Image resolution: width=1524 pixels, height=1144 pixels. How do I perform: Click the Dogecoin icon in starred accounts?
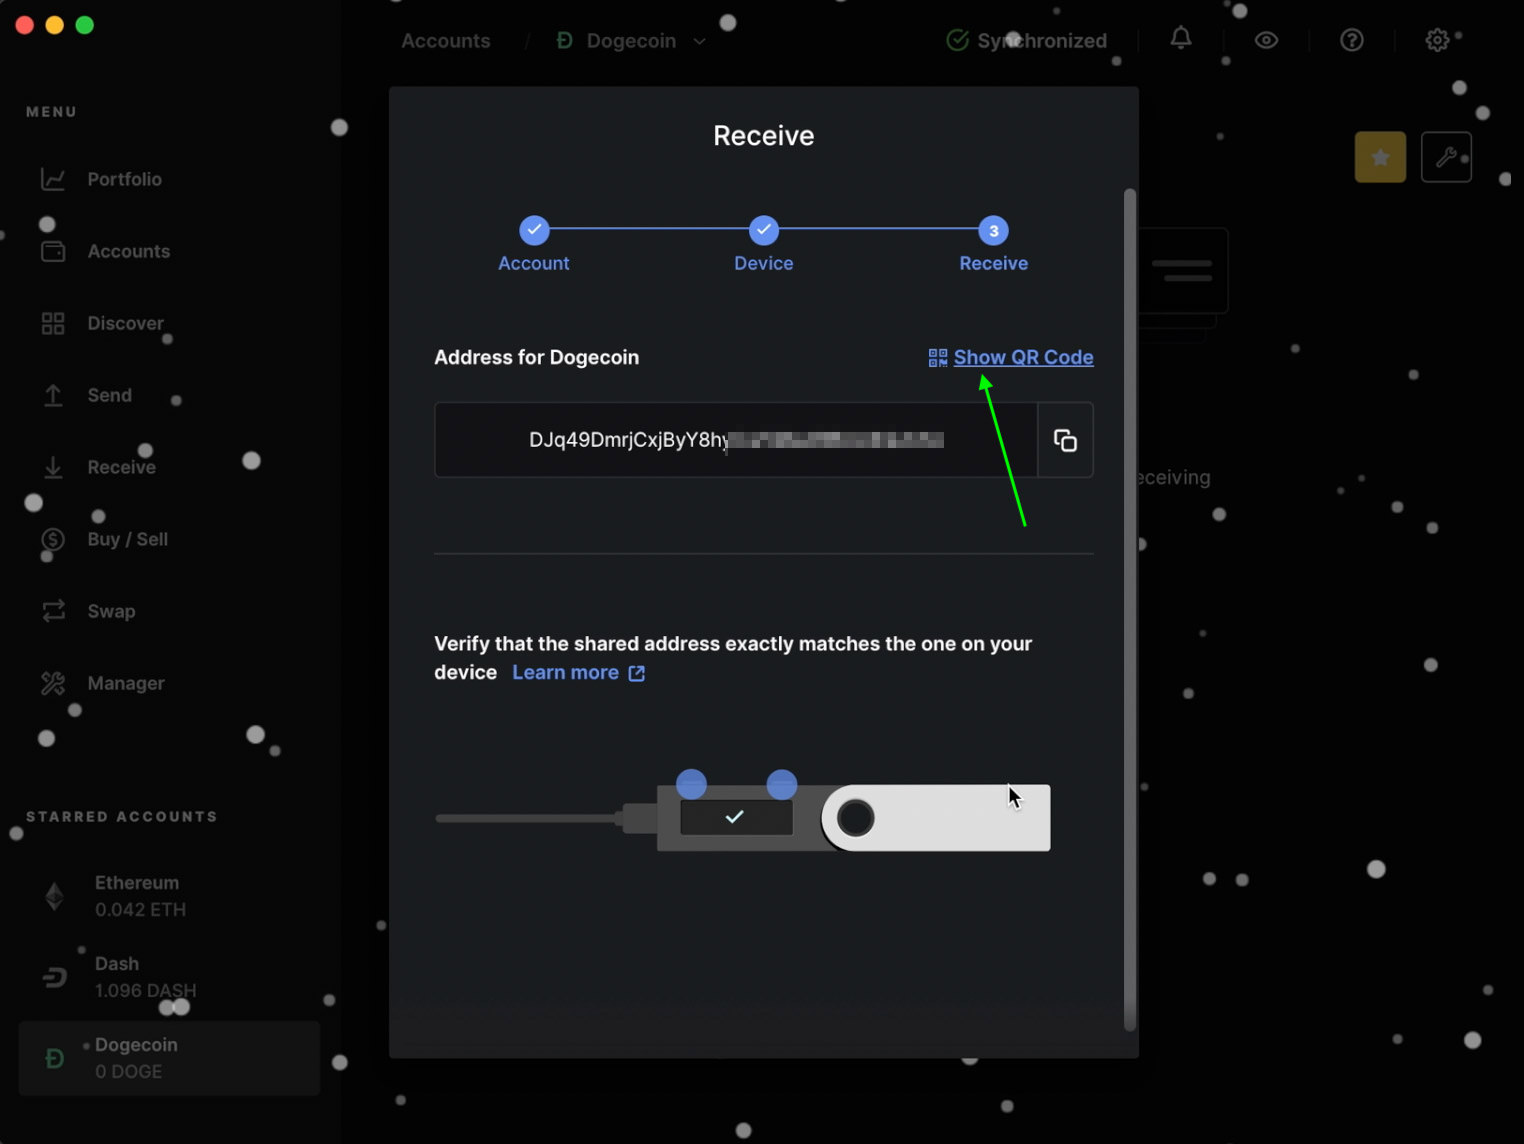(55, 1058)
